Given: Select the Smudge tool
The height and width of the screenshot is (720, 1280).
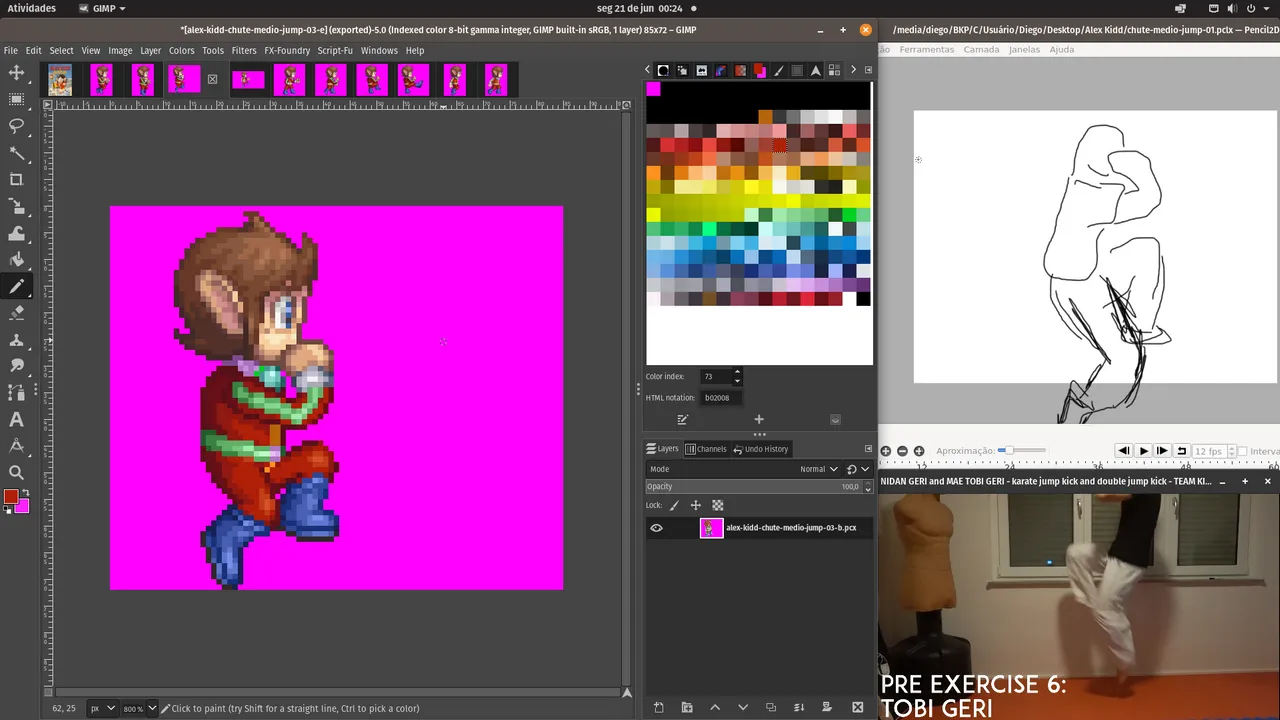Looking at the screenshot, I should 16,367.
